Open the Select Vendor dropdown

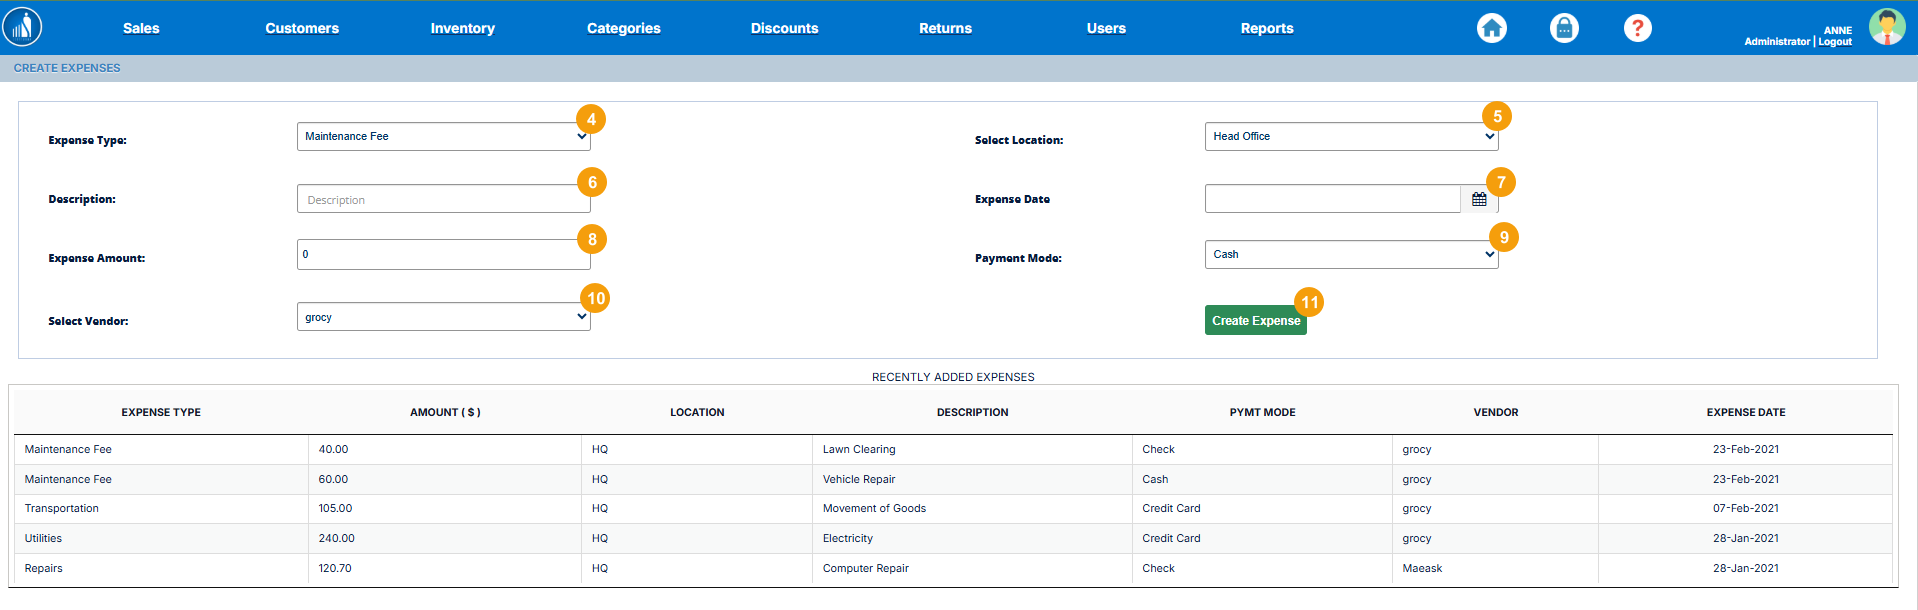[x=443, y=317]
